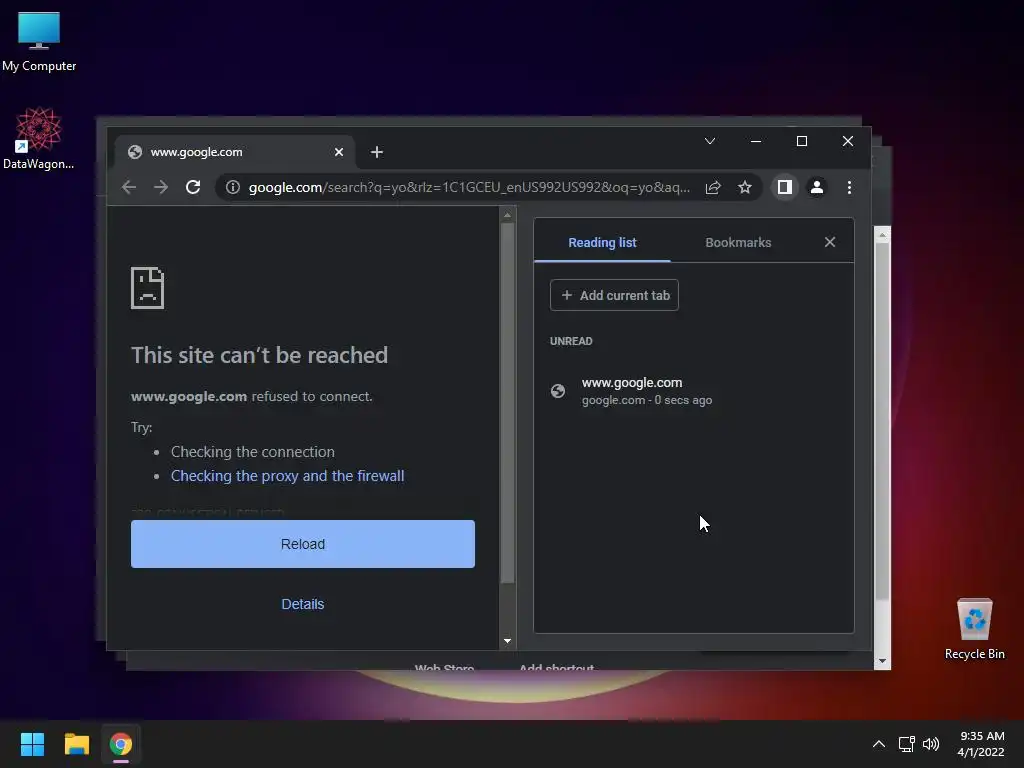Screen dimensions: 1024x768
Task: Bookmark this tab with the star icon
Action: 744,187
